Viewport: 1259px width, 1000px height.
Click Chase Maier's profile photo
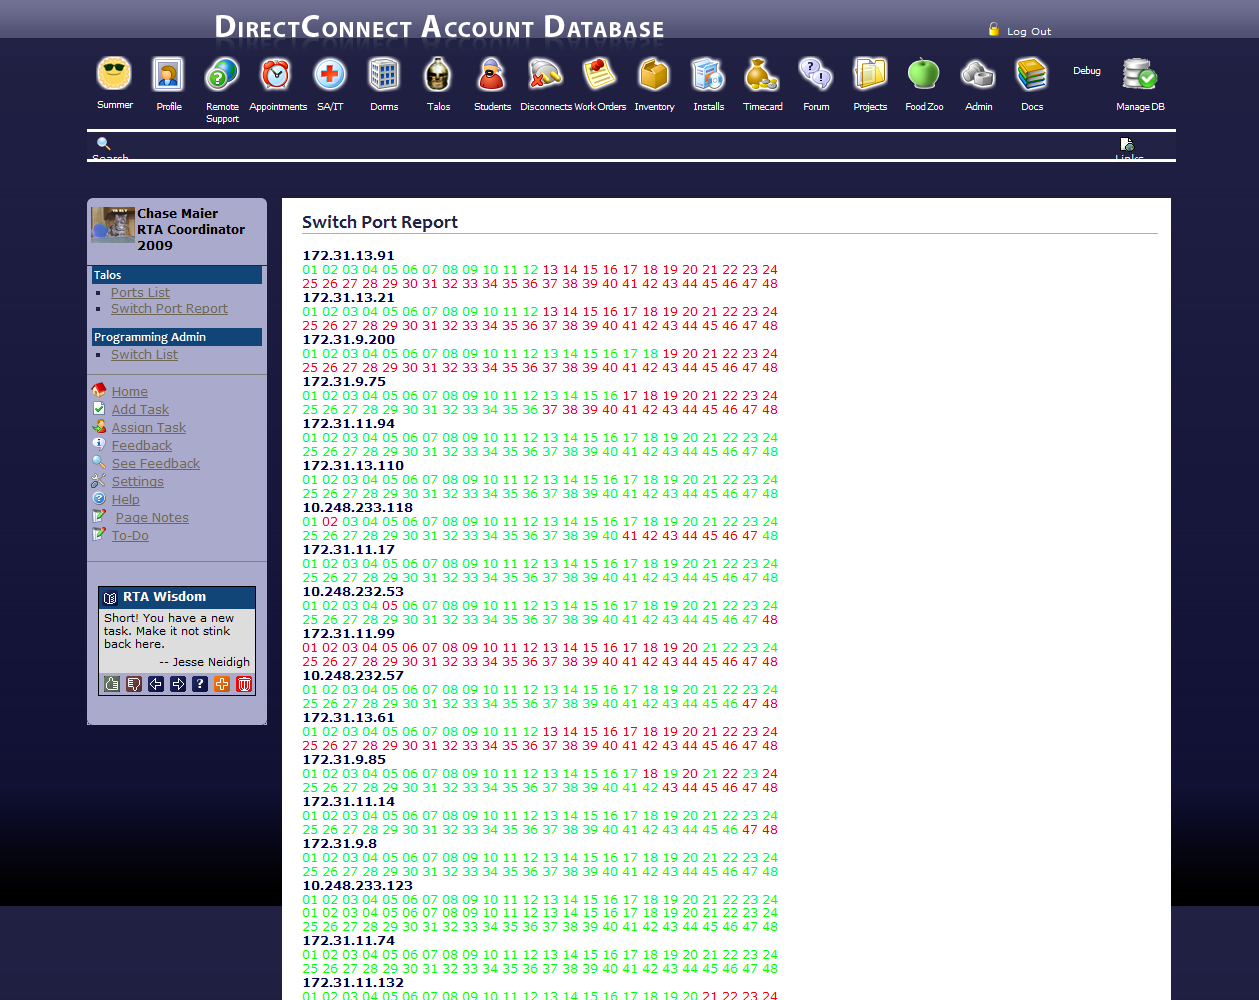tap(113, 225)
